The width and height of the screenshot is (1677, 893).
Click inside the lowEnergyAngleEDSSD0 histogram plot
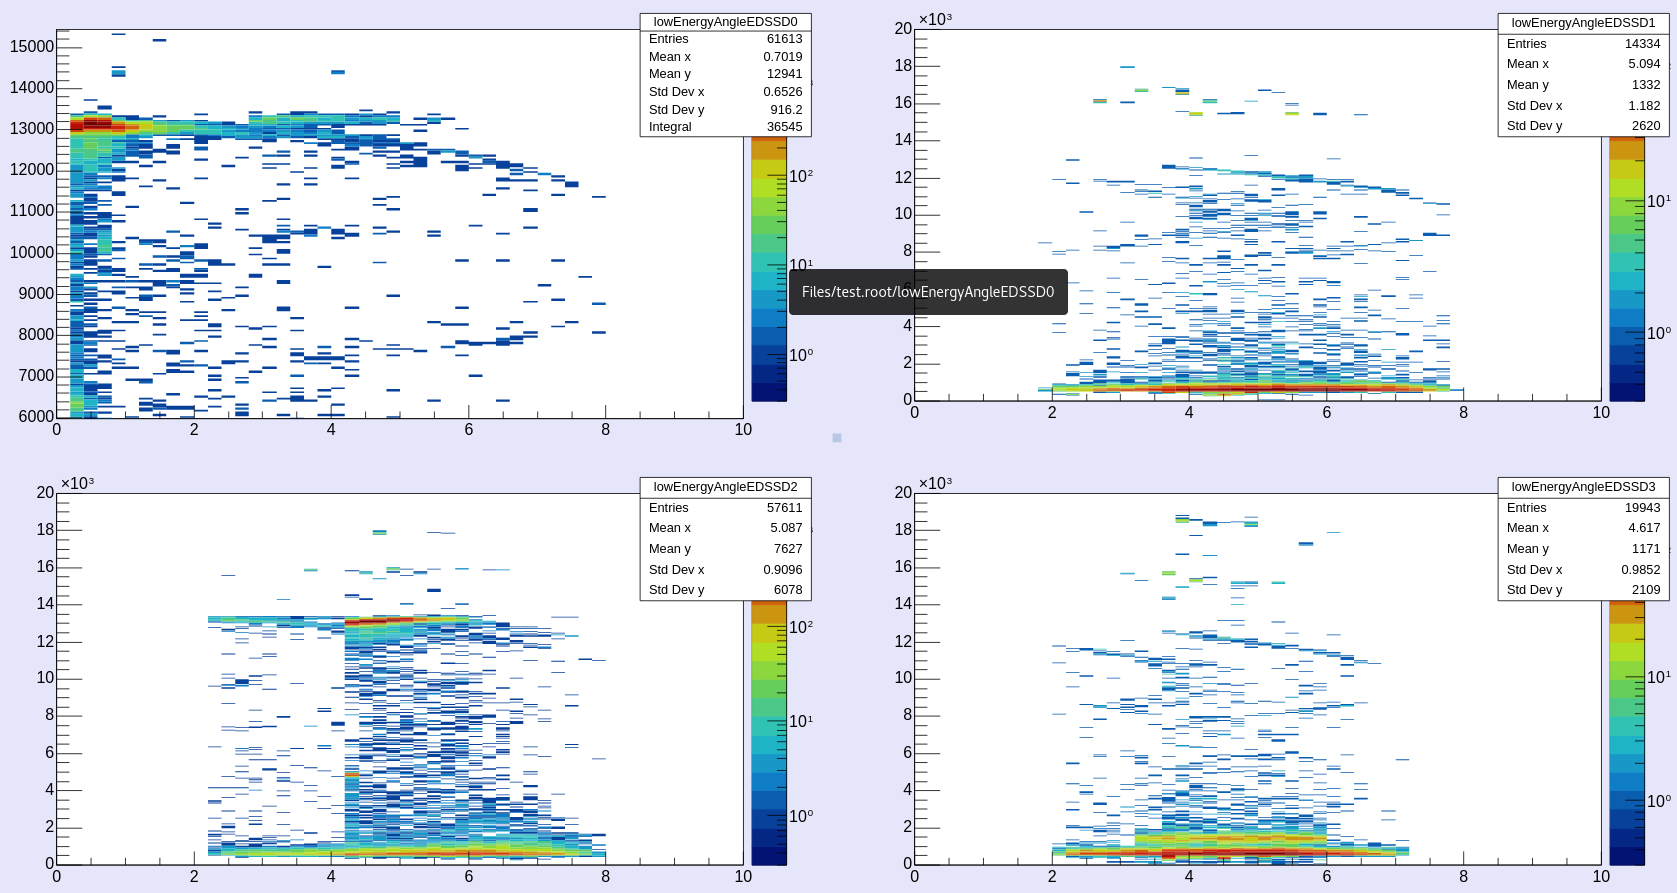(400, 224)
